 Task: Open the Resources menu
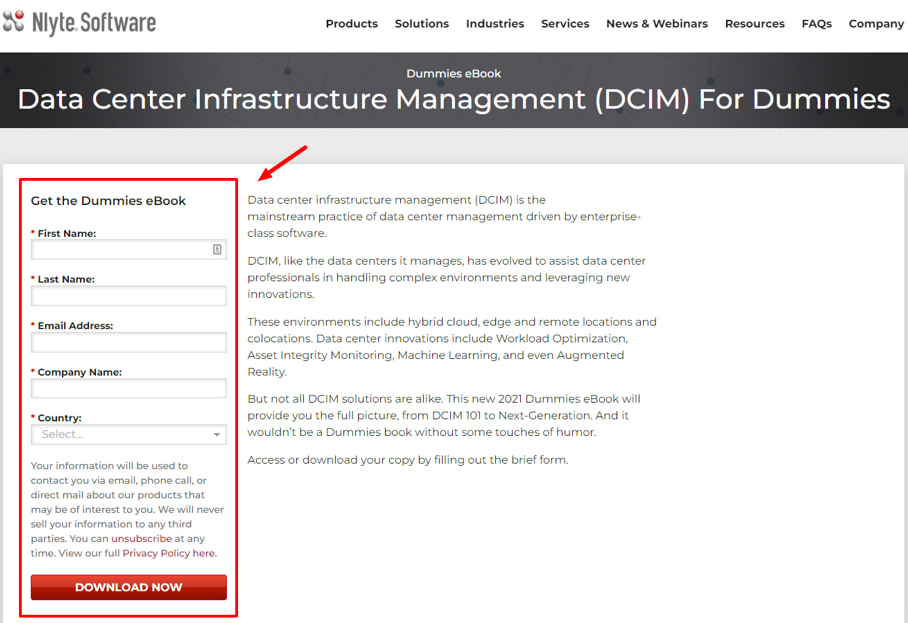[754, 24]
